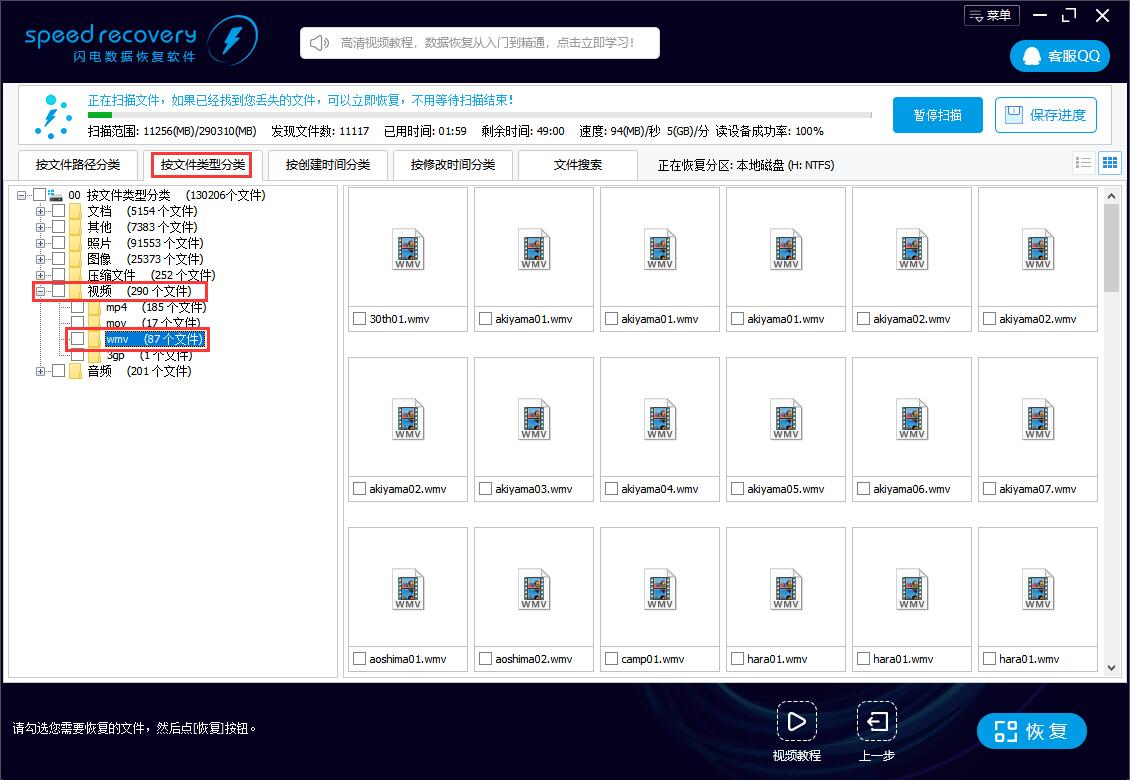Click the aoshima01.wmv file icon
Viewport: 1130px width, 780px height.
tap(408, 590)
